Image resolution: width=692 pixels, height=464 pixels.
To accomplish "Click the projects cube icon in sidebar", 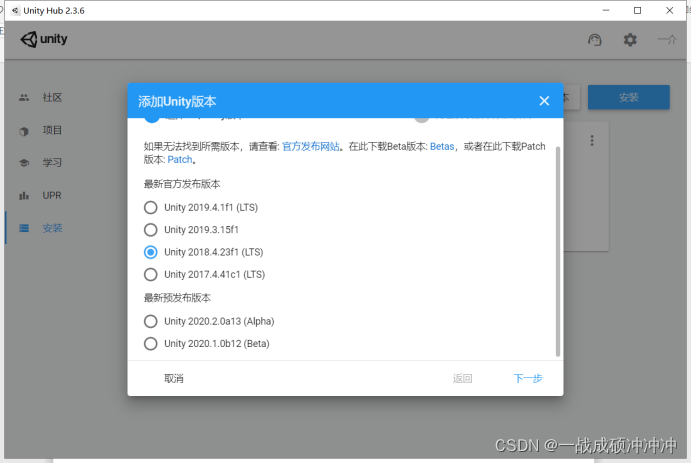I will [x=24, y=131].
